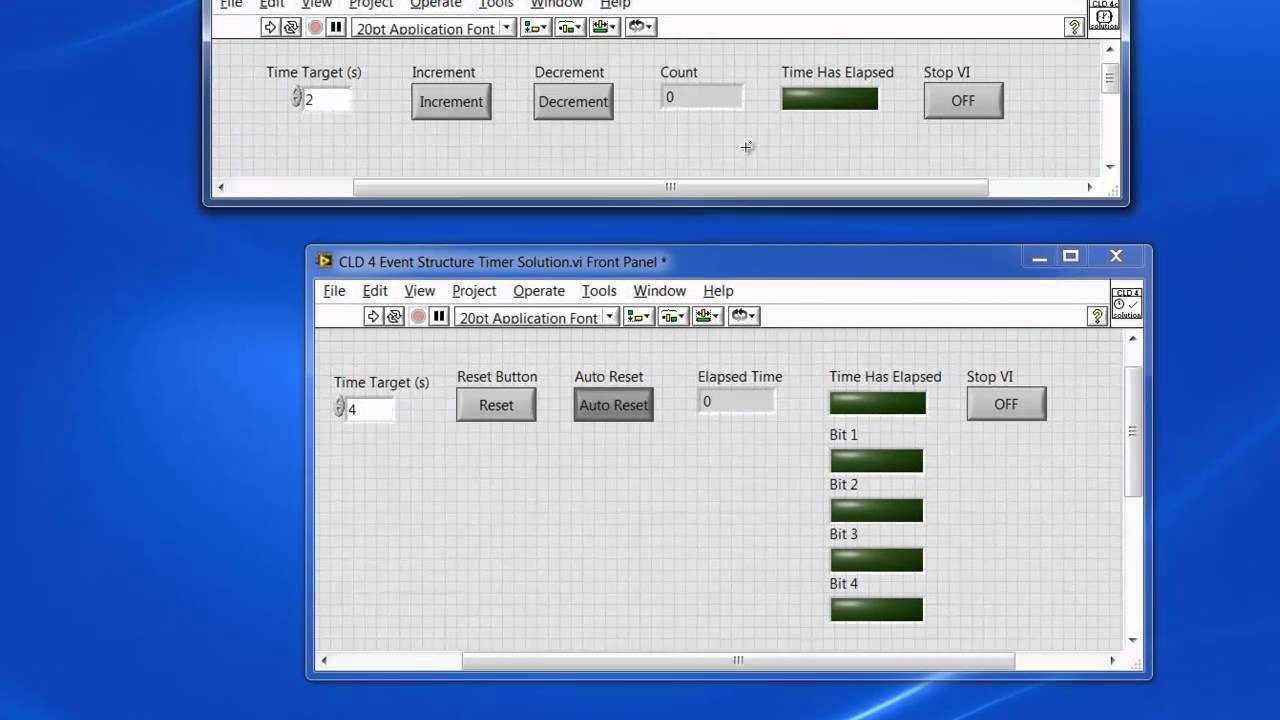Click VI icon pane in upper window
This screenshot has width=1280, height=720.
1104,15
